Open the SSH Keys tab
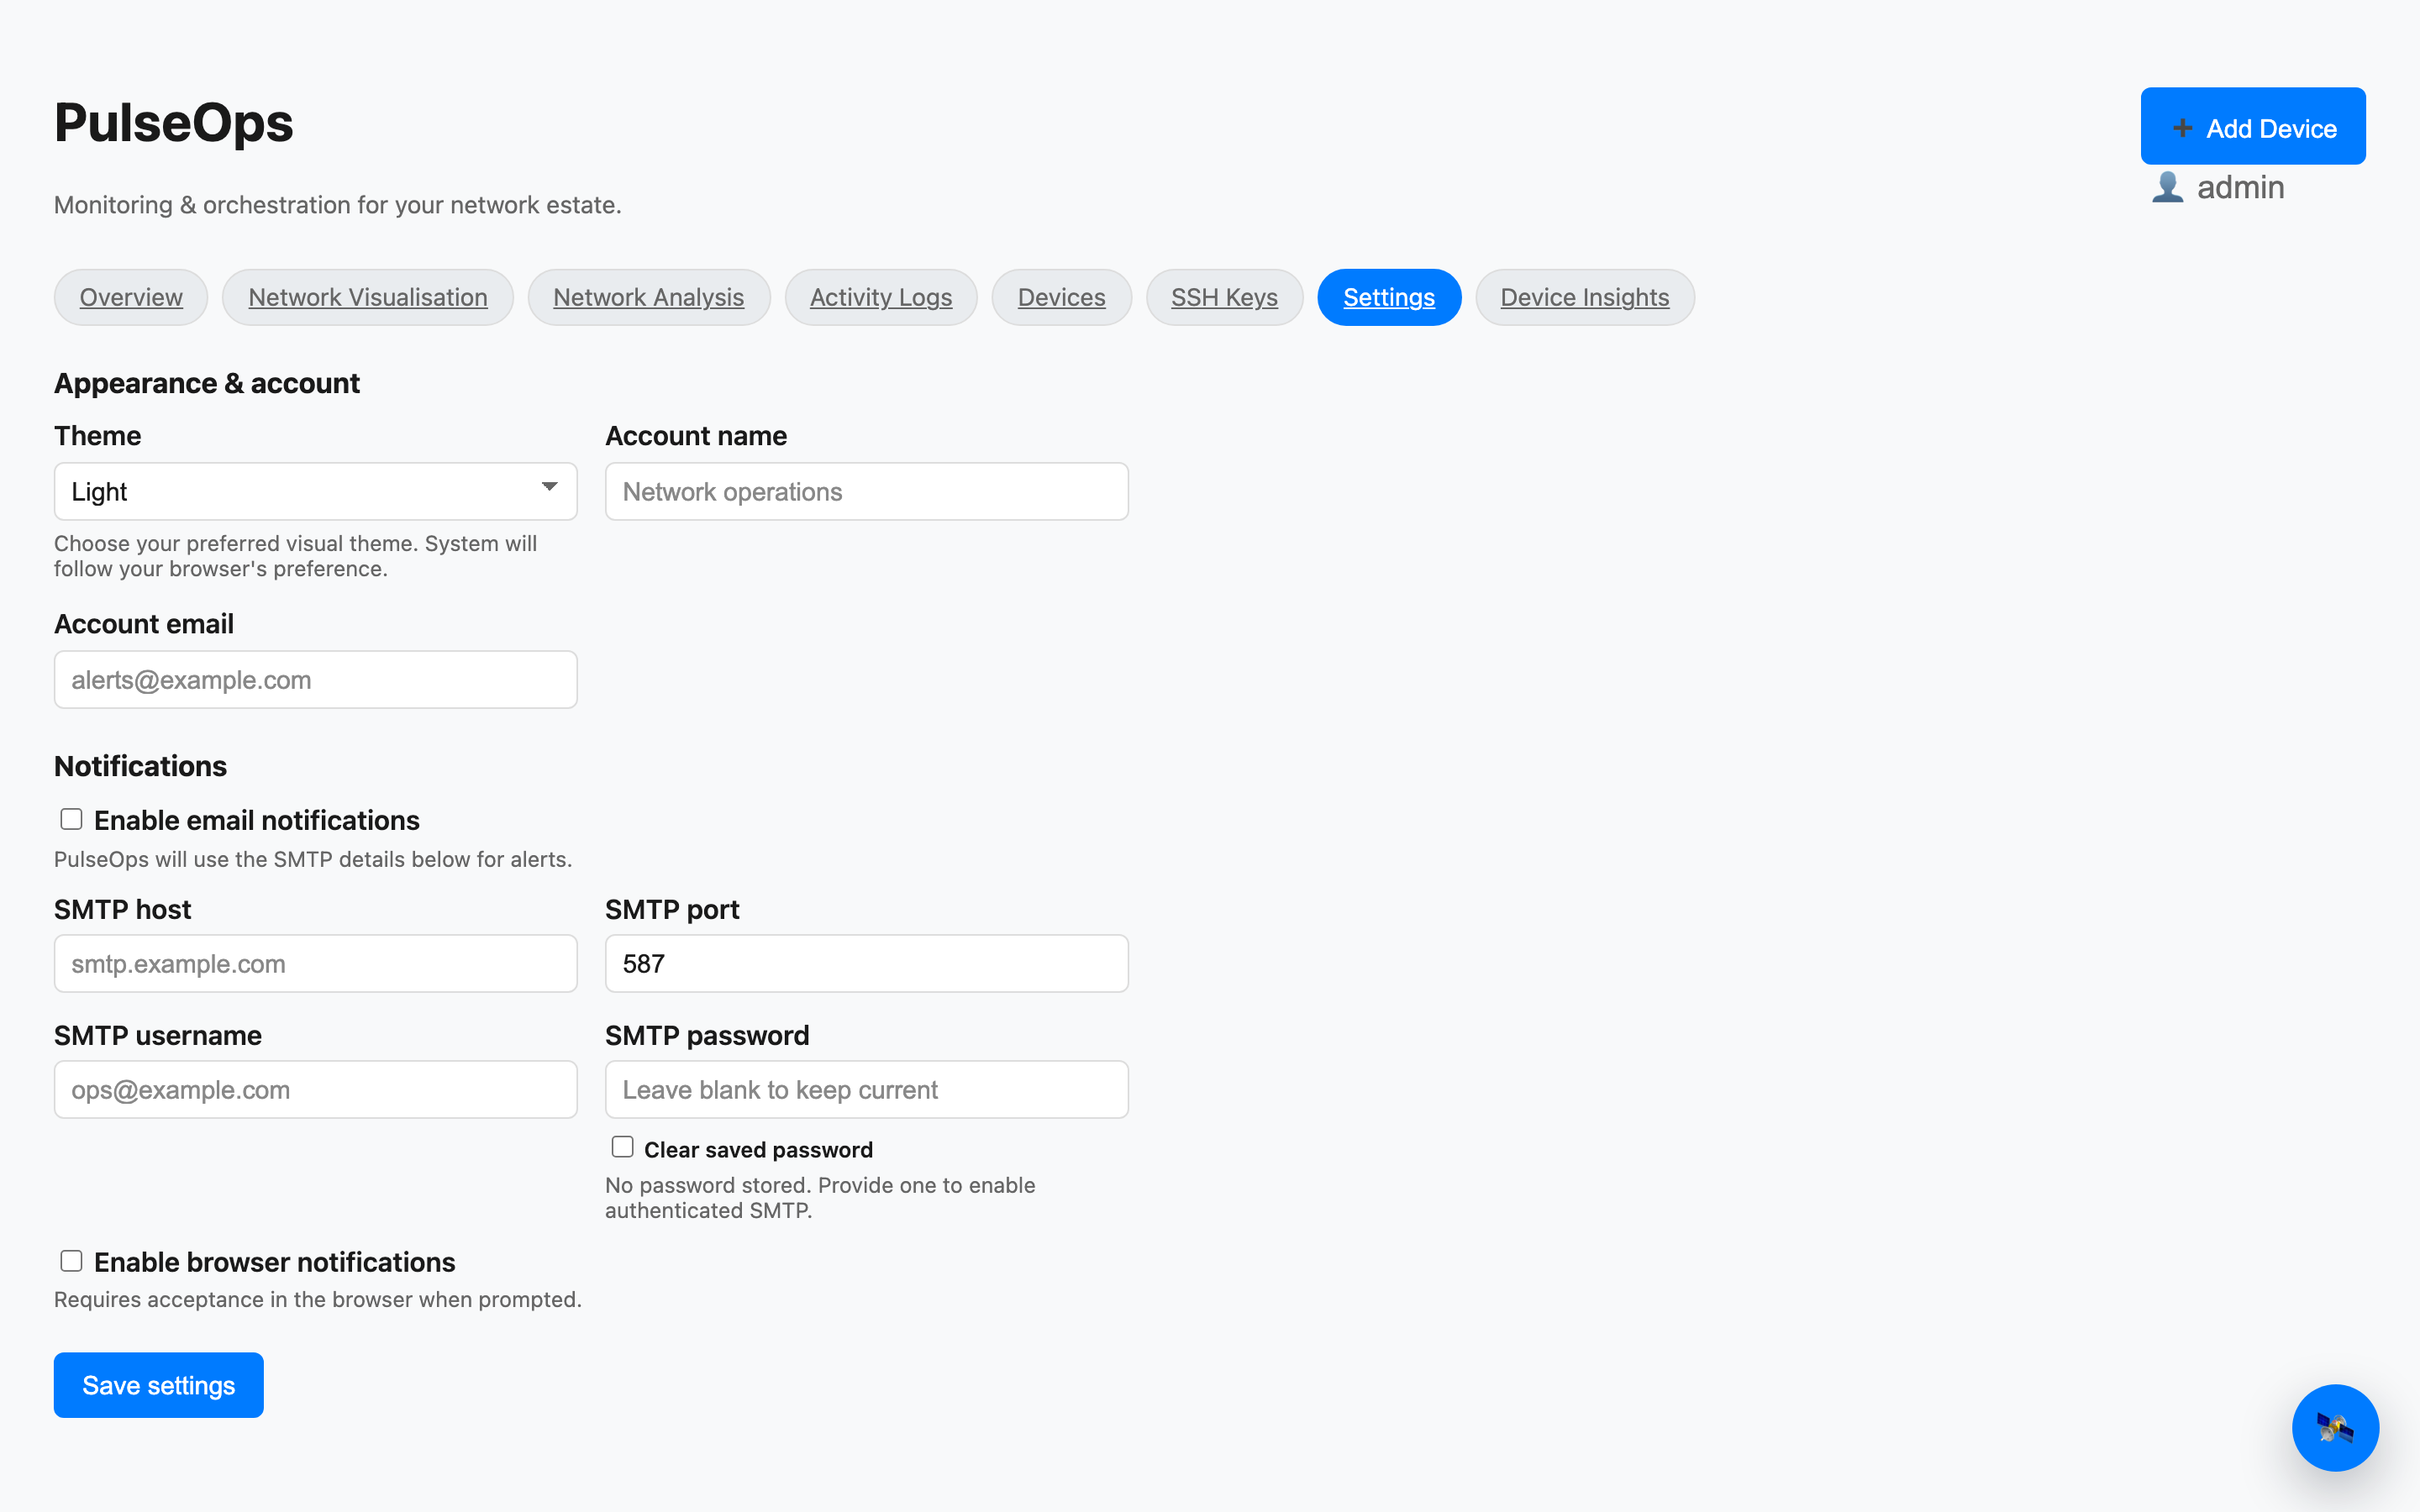 [x=1224, y=297]
